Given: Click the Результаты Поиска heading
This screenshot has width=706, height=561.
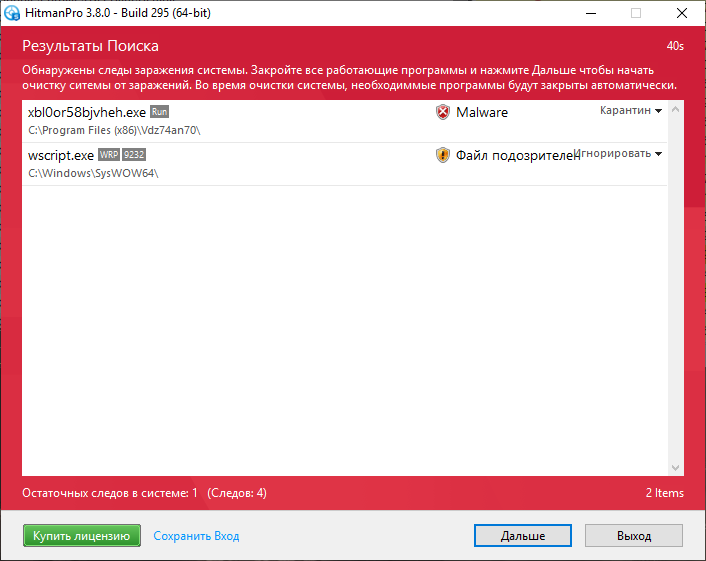Looking at the screenshot, I should click(x=91, y=46).
